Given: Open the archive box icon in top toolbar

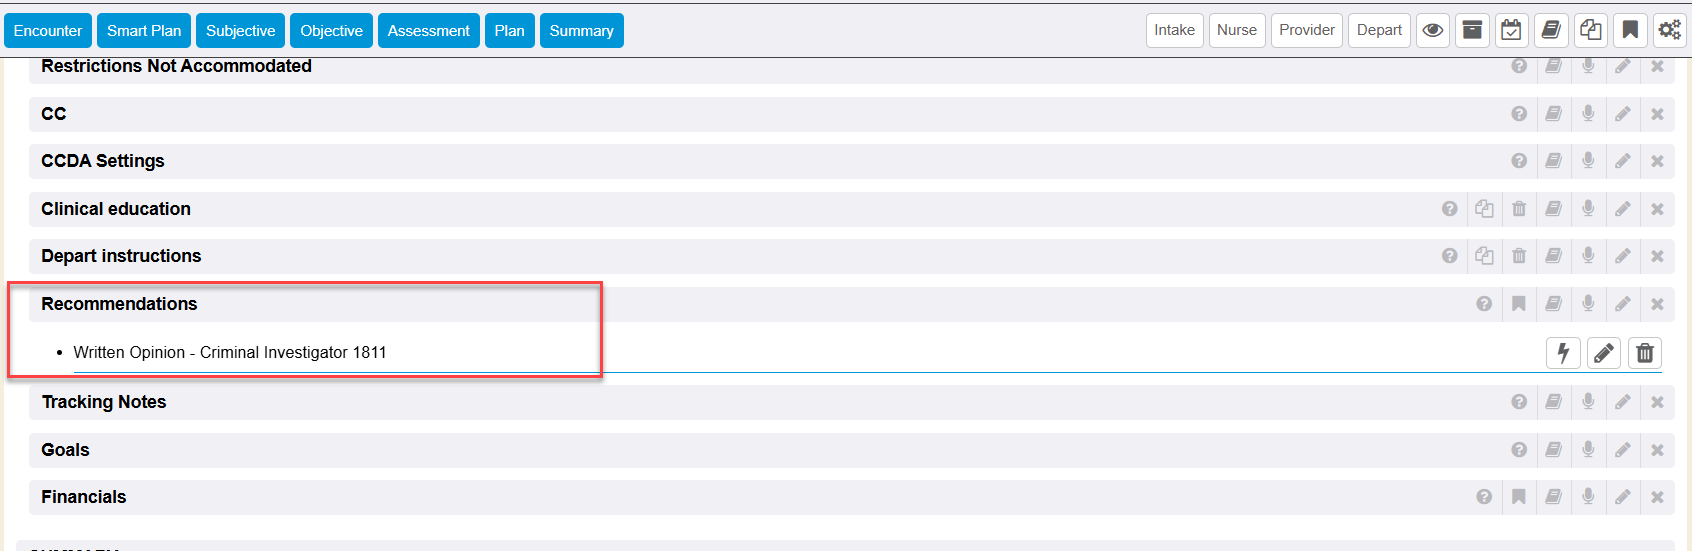Looking at the screenshot, I should [1472, 30].
